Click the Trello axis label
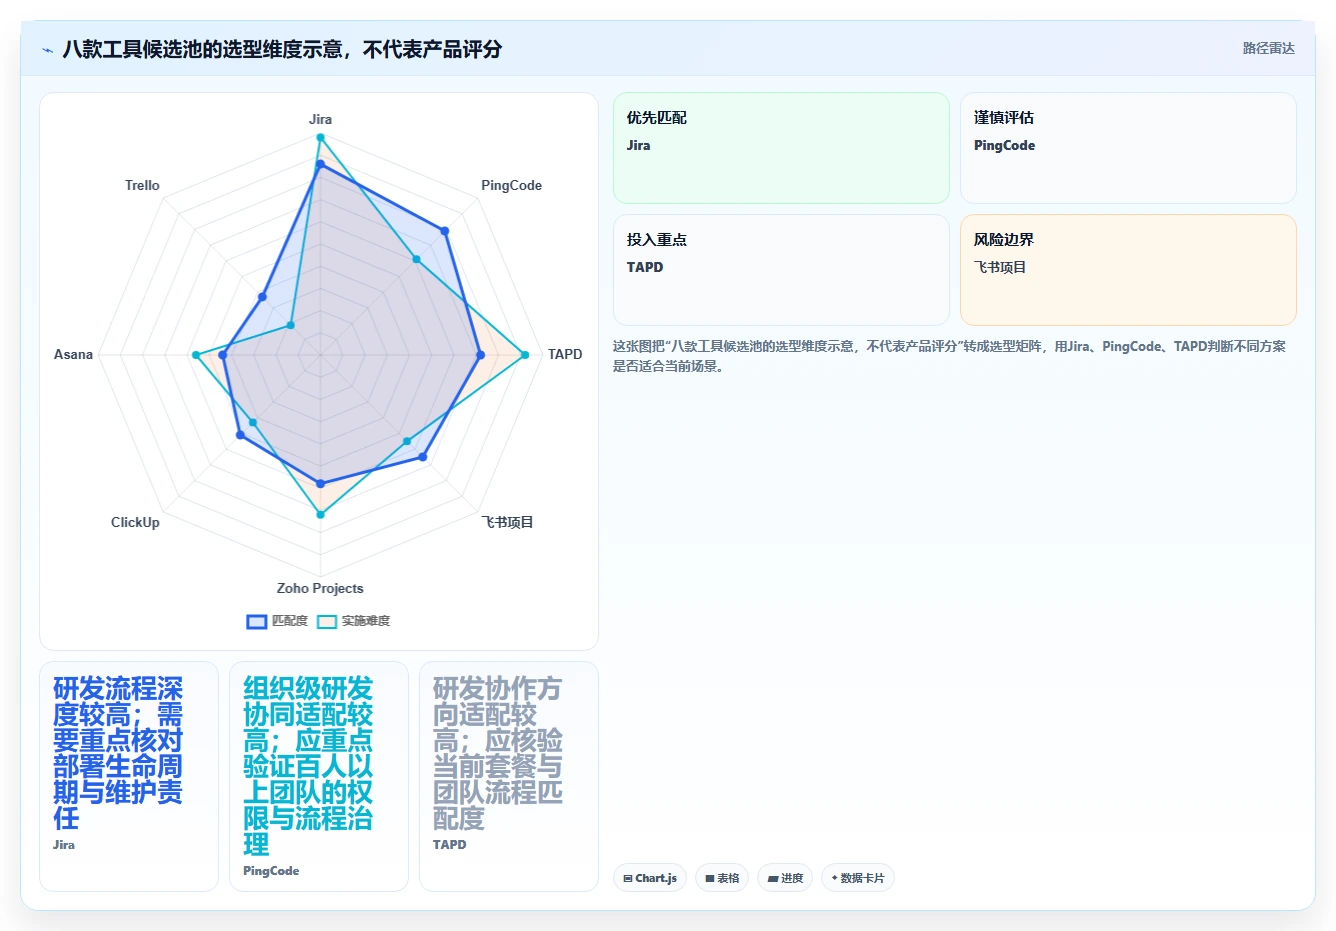 [x=142, y=185]
